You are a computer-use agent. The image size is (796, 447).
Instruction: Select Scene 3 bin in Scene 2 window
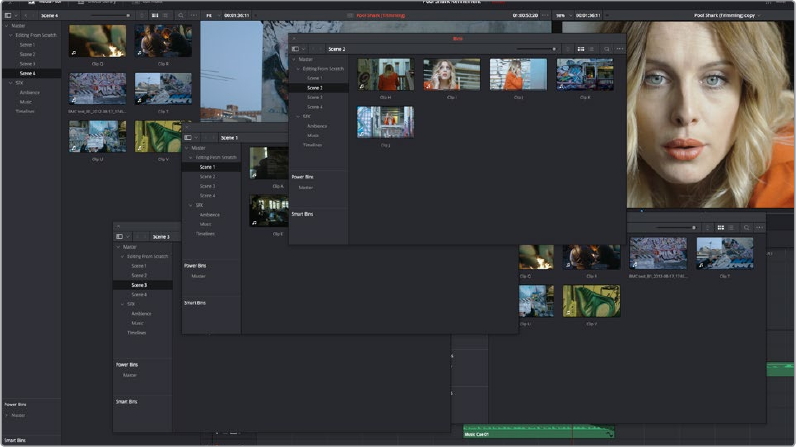(315, 97)
